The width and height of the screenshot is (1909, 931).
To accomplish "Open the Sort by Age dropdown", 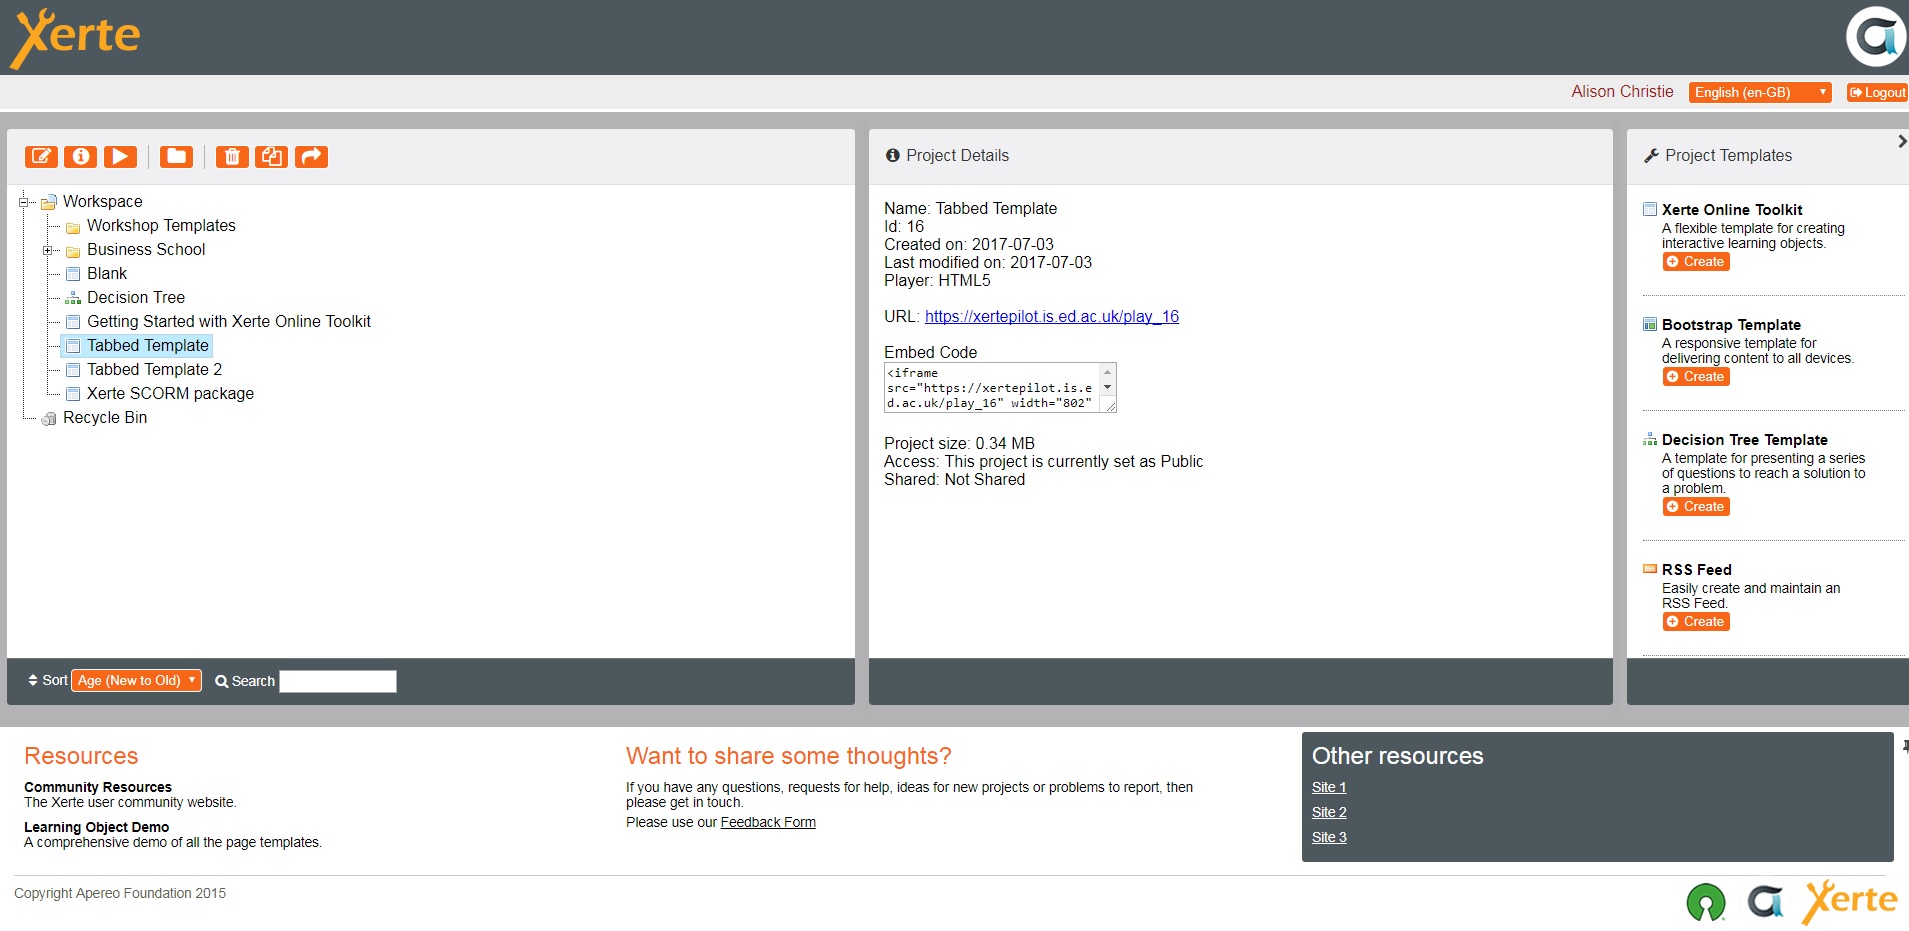I will (x=136, y=681).
